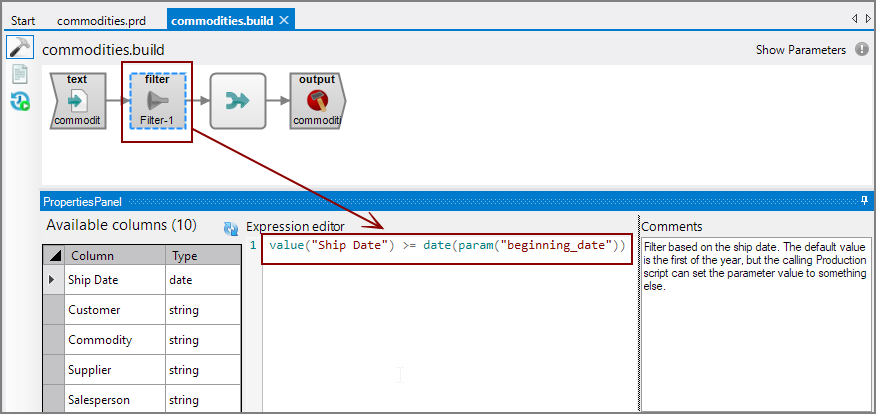Click the PropertiesPanel title bar
The height and width of the screenshot is (414, 876).
click(455, 201)
